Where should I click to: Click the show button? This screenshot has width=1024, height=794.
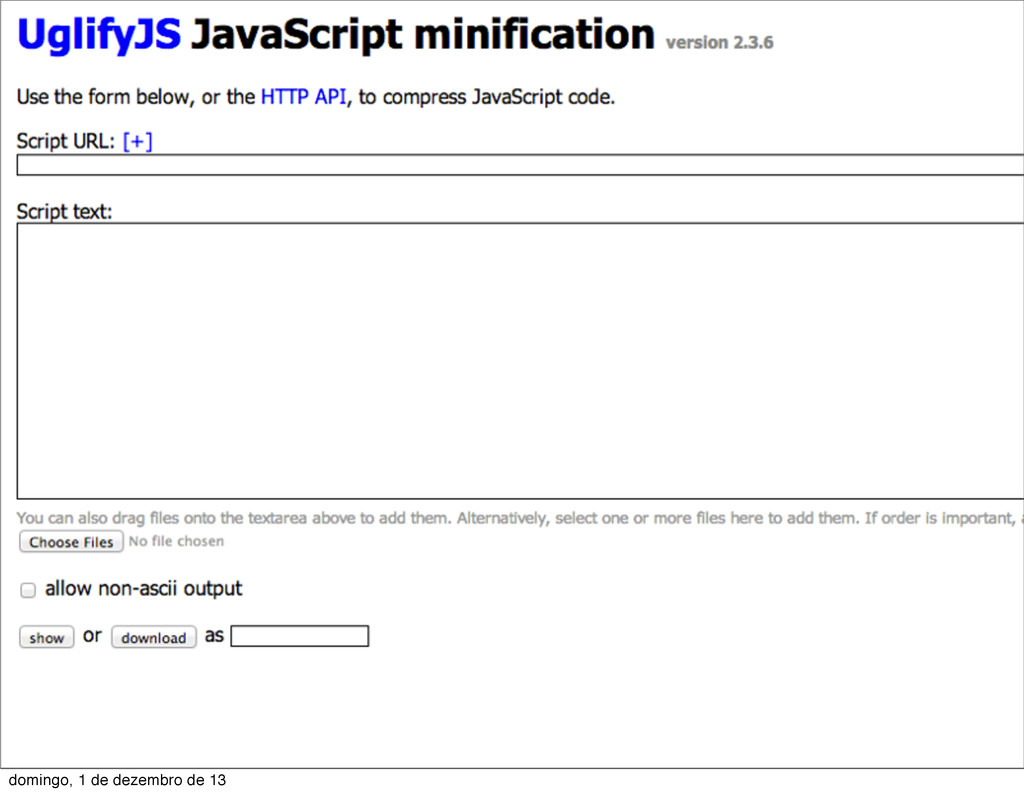coord(46,637)
